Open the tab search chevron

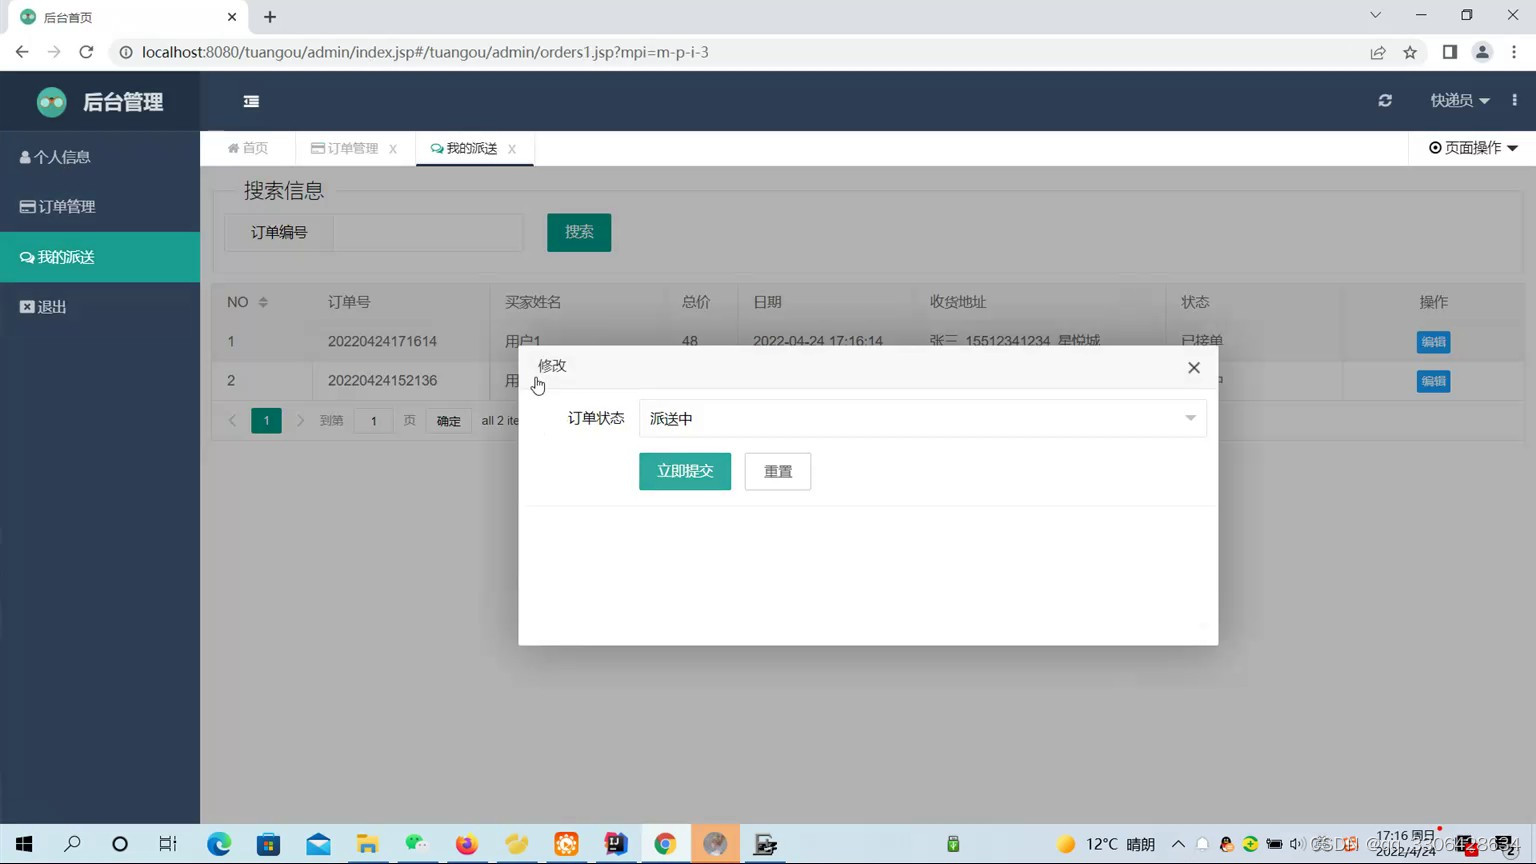(1376, 15)
